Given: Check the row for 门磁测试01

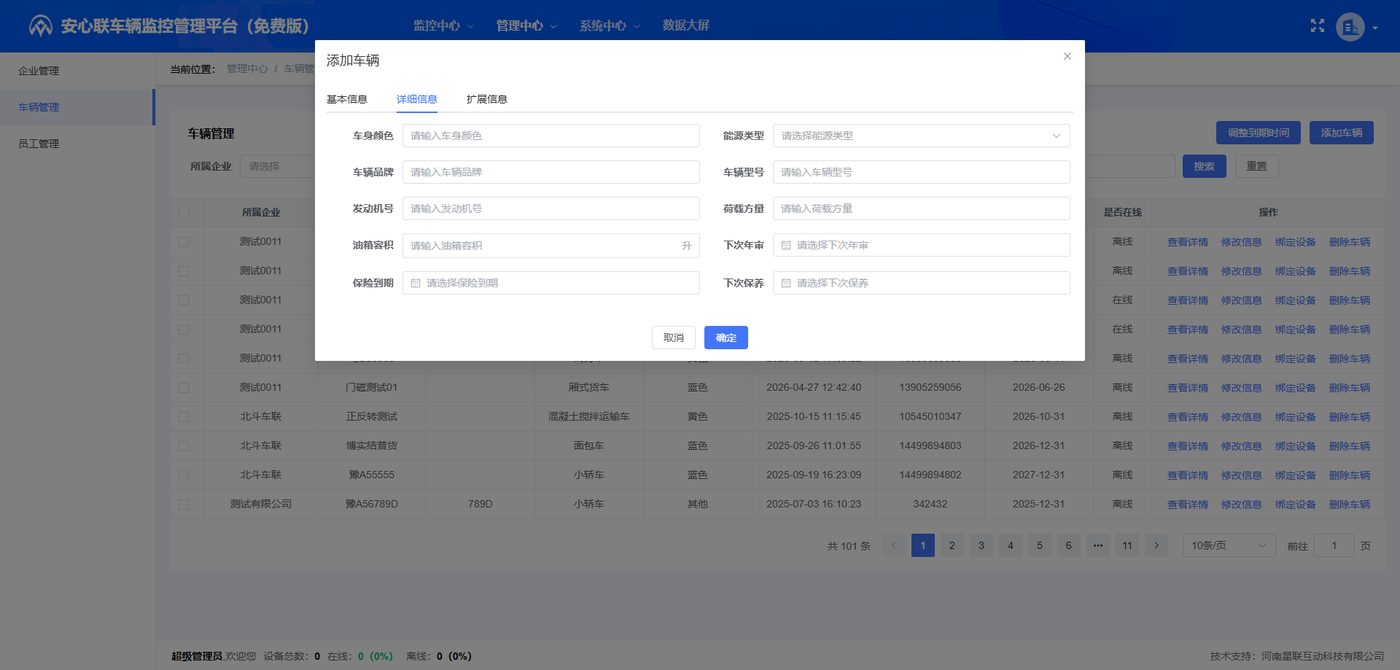Looking at the screenshot, I should click(x=183, y=387).
